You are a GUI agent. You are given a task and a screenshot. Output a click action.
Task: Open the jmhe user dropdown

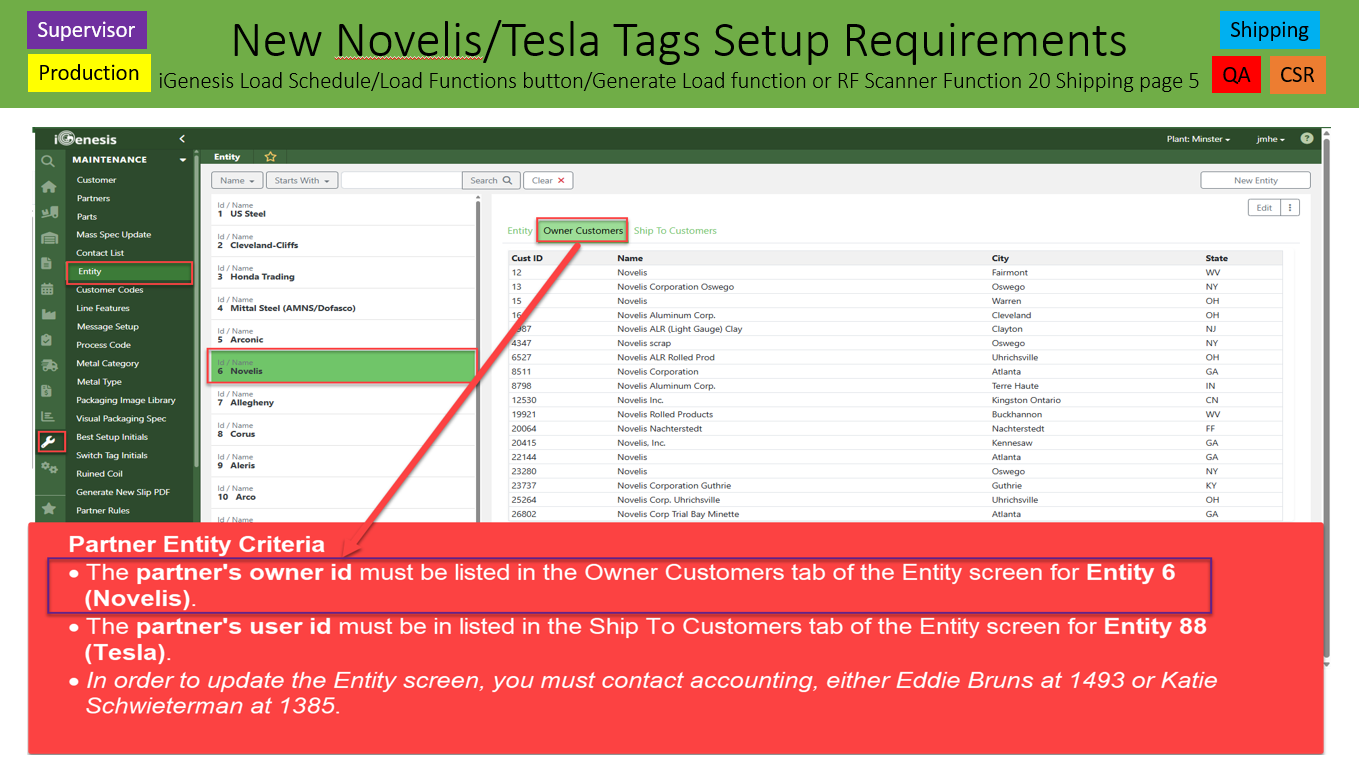click(1270, 139)
